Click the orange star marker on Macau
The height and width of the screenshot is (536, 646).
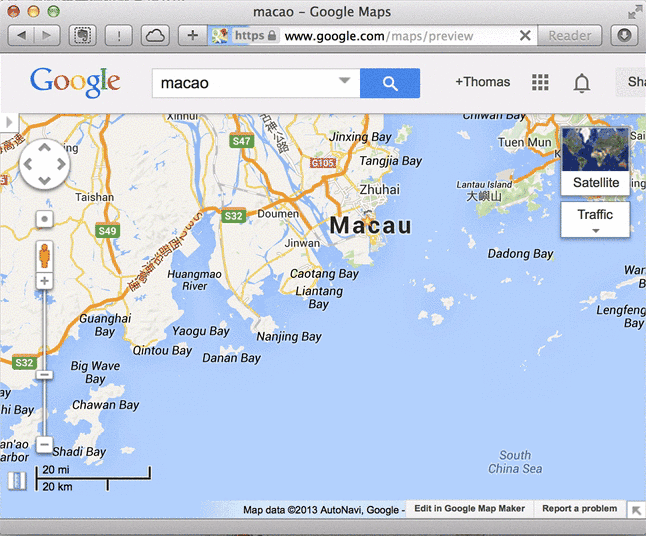point(367,220)
